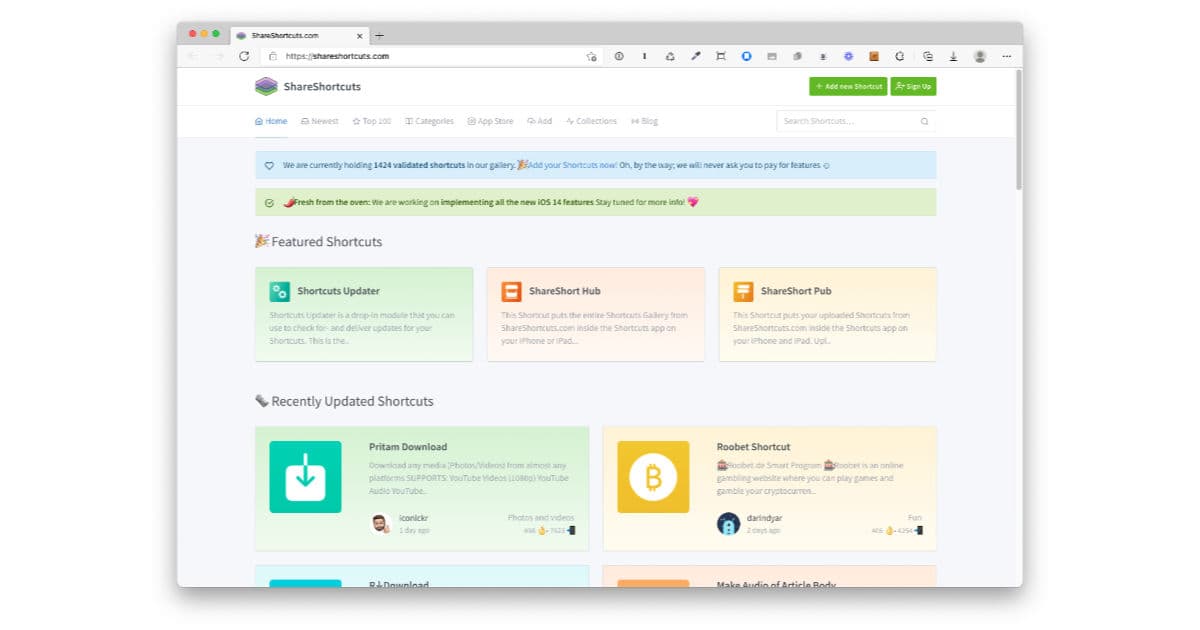Click the page vertical scrollbar

click(1018, 130)
